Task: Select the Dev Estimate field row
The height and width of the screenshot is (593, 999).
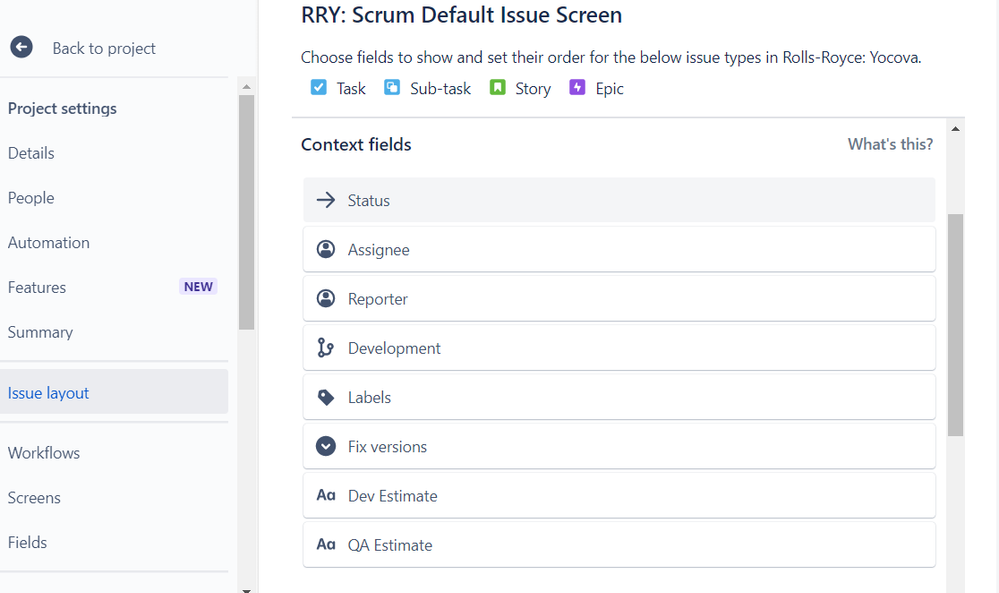Action: 619,495
